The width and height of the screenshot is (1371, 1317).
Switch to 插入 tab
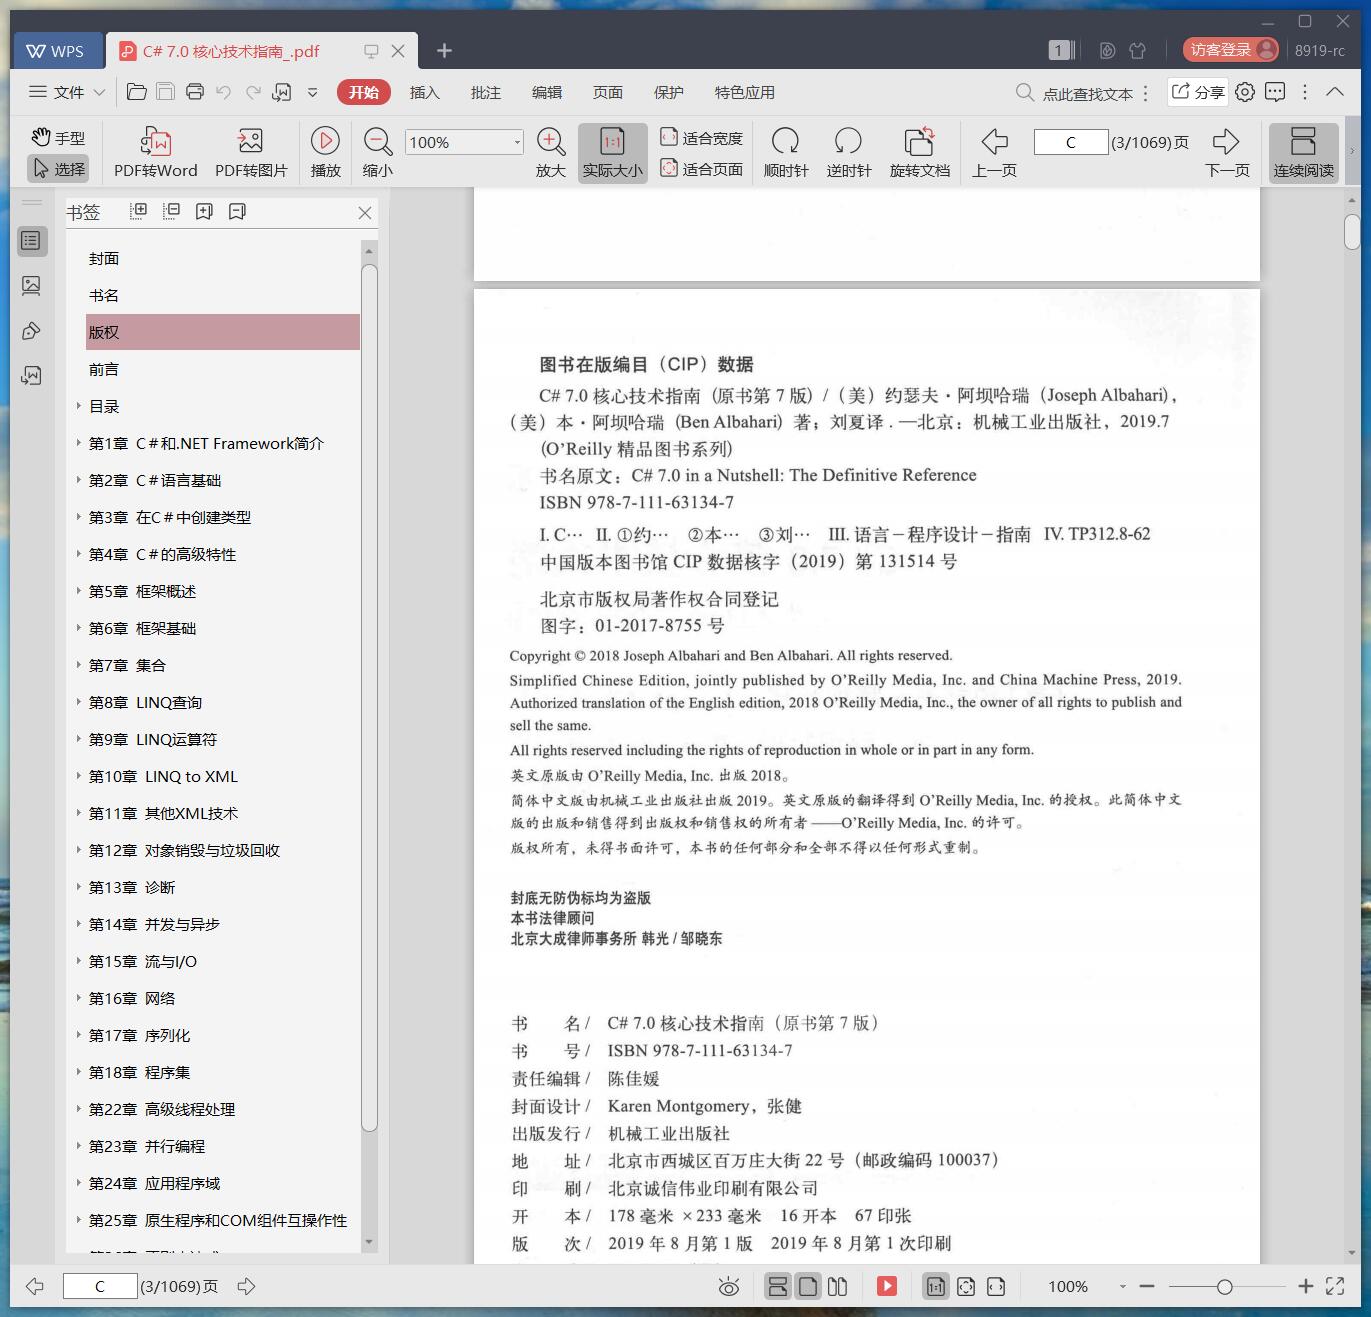[425, 92]
